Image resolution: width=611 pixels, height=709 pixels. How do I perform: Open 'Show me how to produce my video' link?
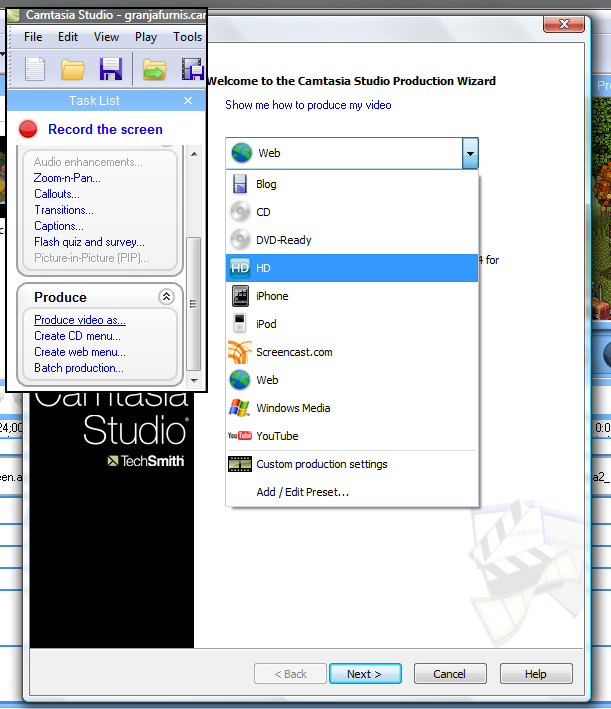[308, 105]
